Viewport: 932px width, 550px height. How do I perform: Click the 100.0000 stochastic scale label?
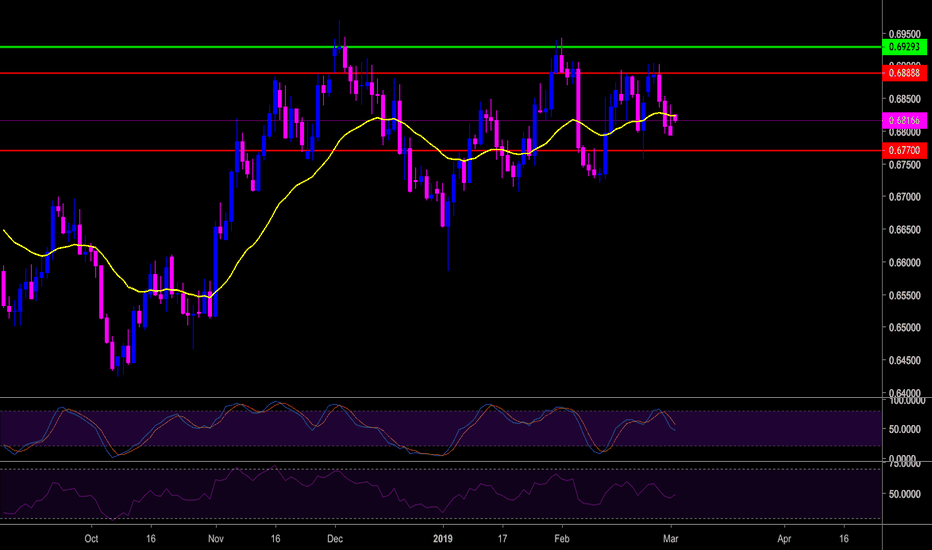(906, 401)
